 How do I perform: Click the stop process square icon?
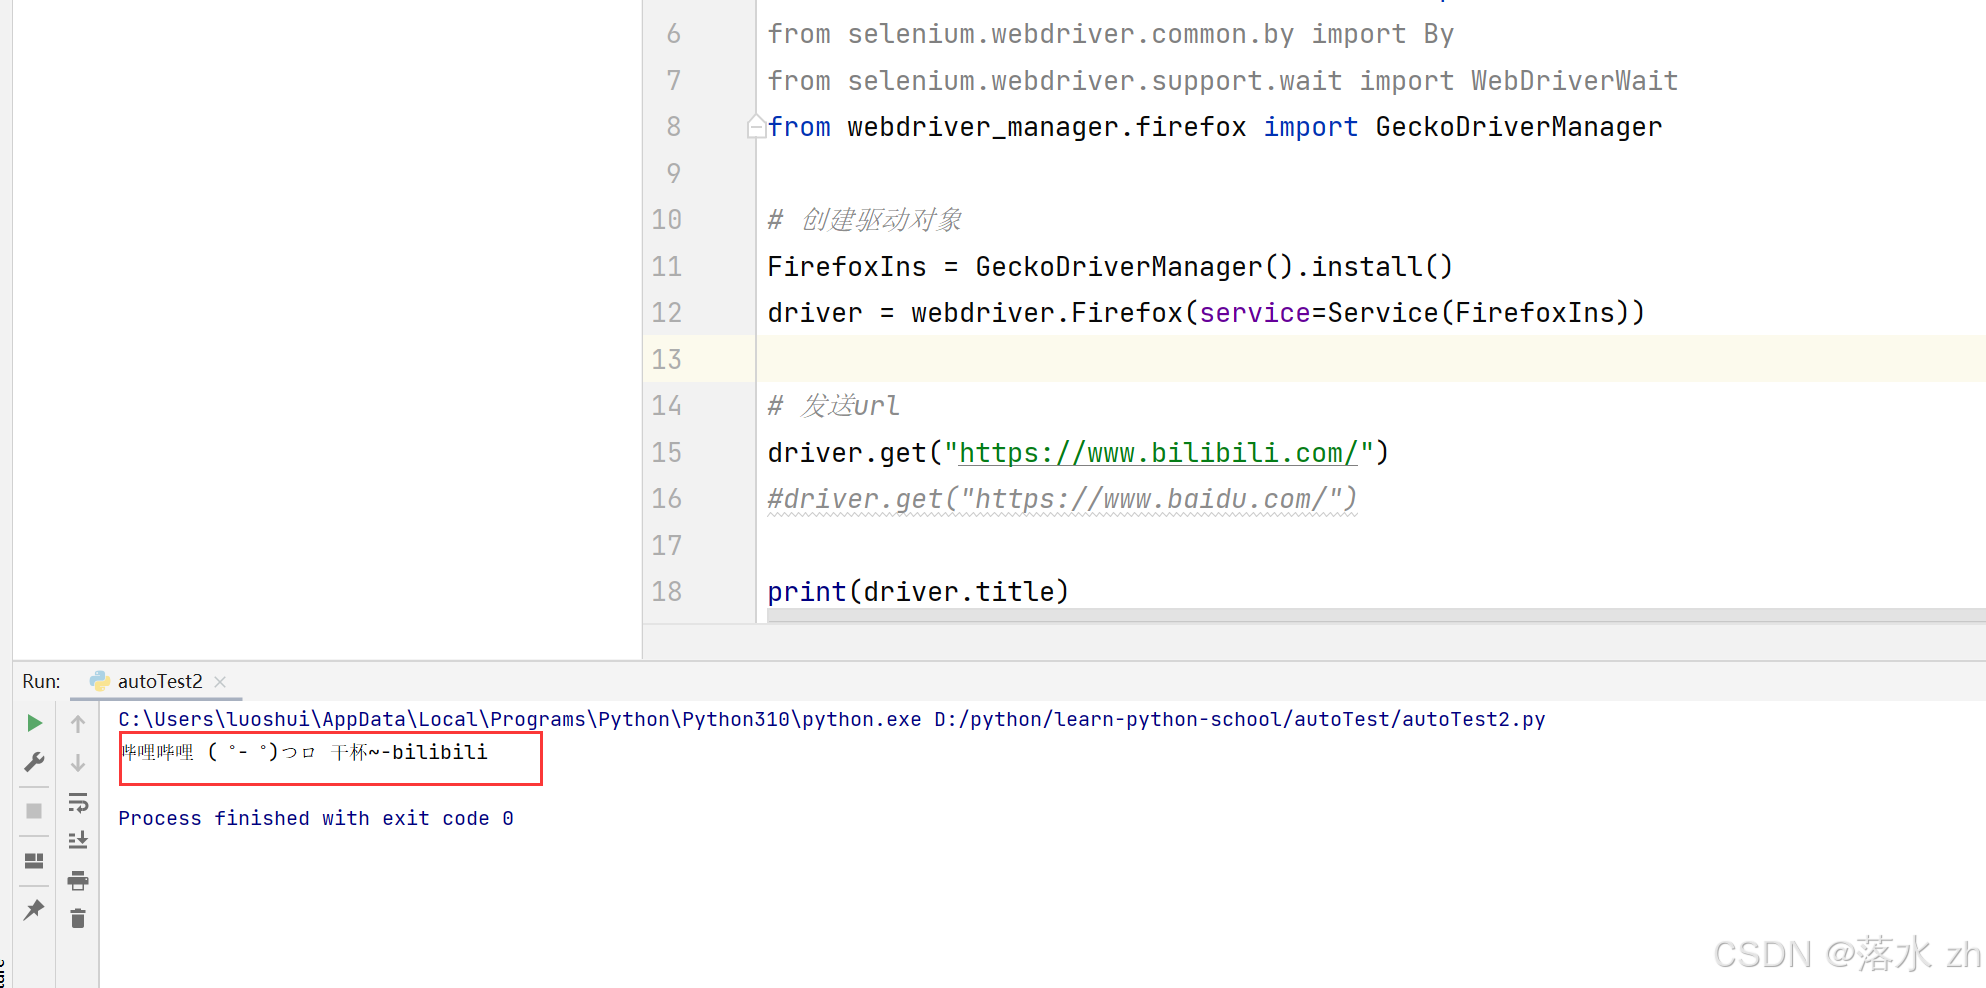click(34, 811)
